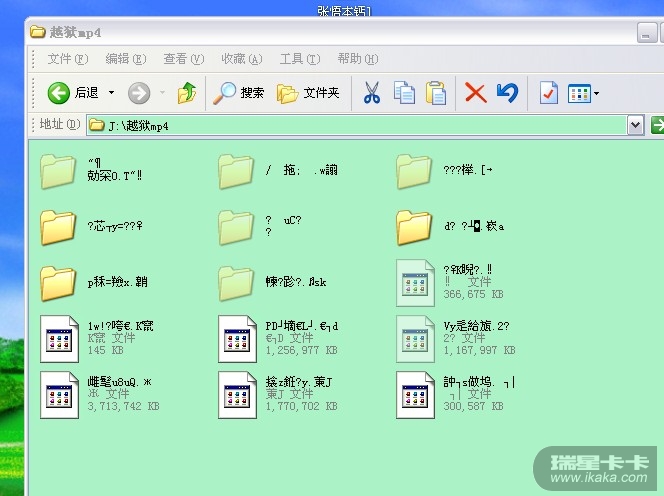Screen dimensions: 664x496
Task: Select the folder whose name starts with p and ends in x.
Action: click(x=58, y=283)
